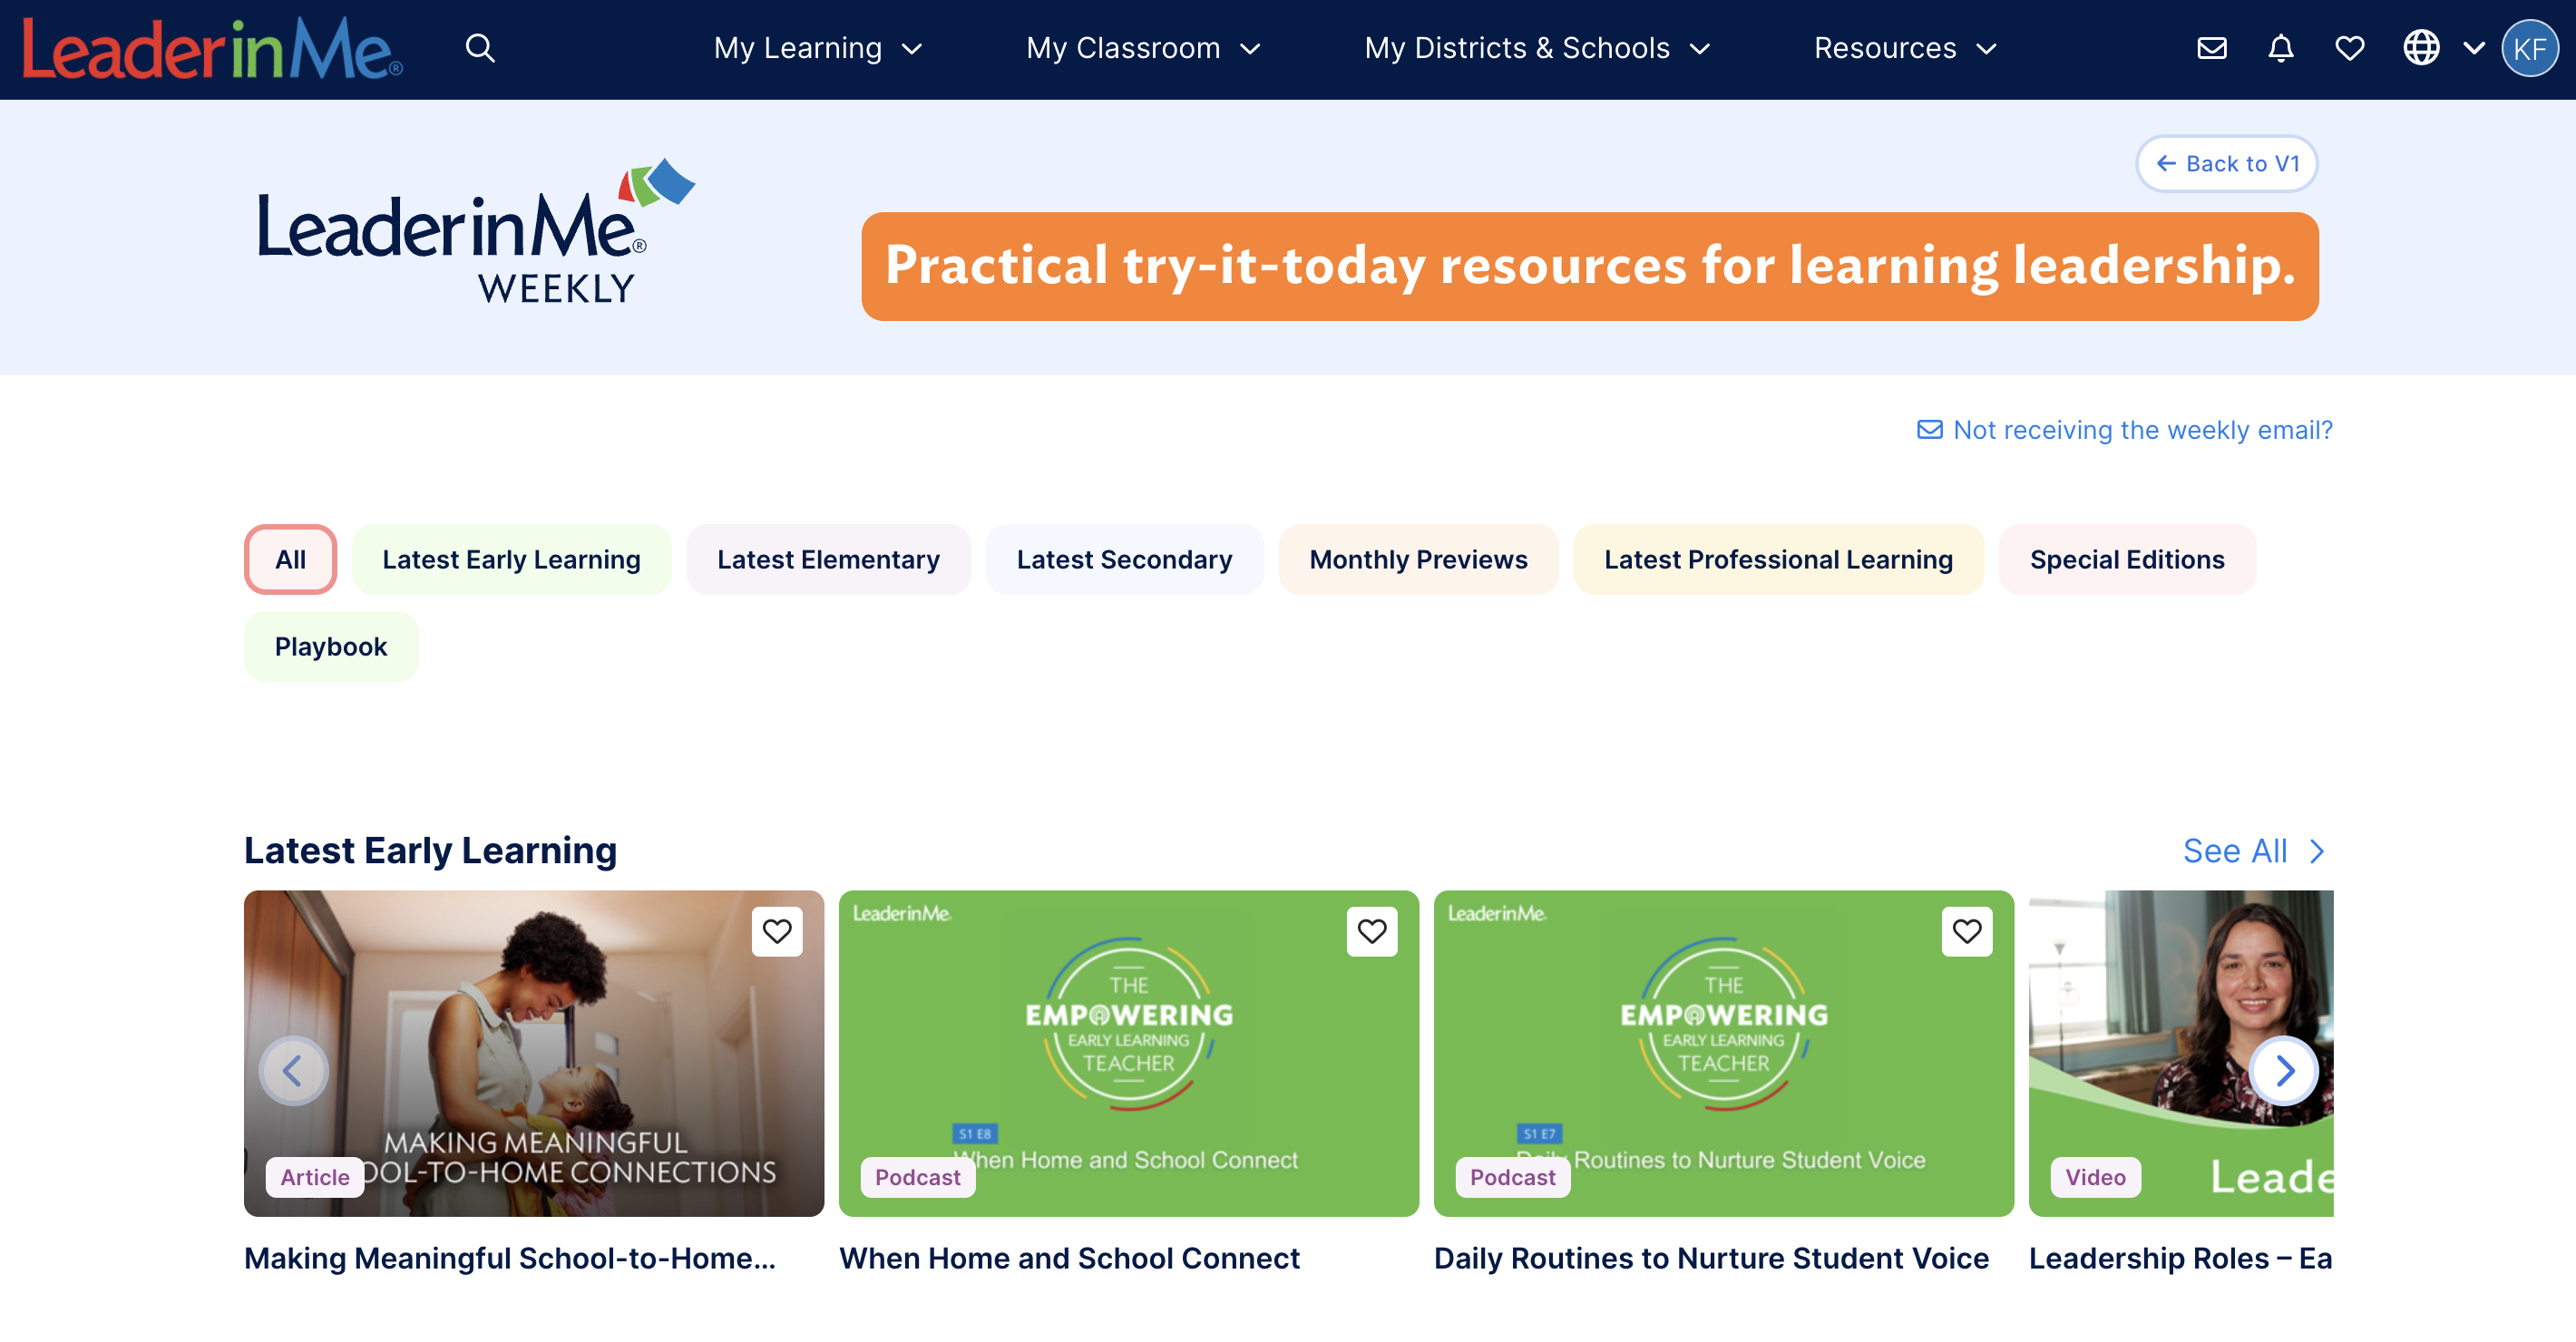Image resolution: width=2576 pixels, height=1342 pixels.
Task: Click the search magnifier icon
Action: pos(480,48)
